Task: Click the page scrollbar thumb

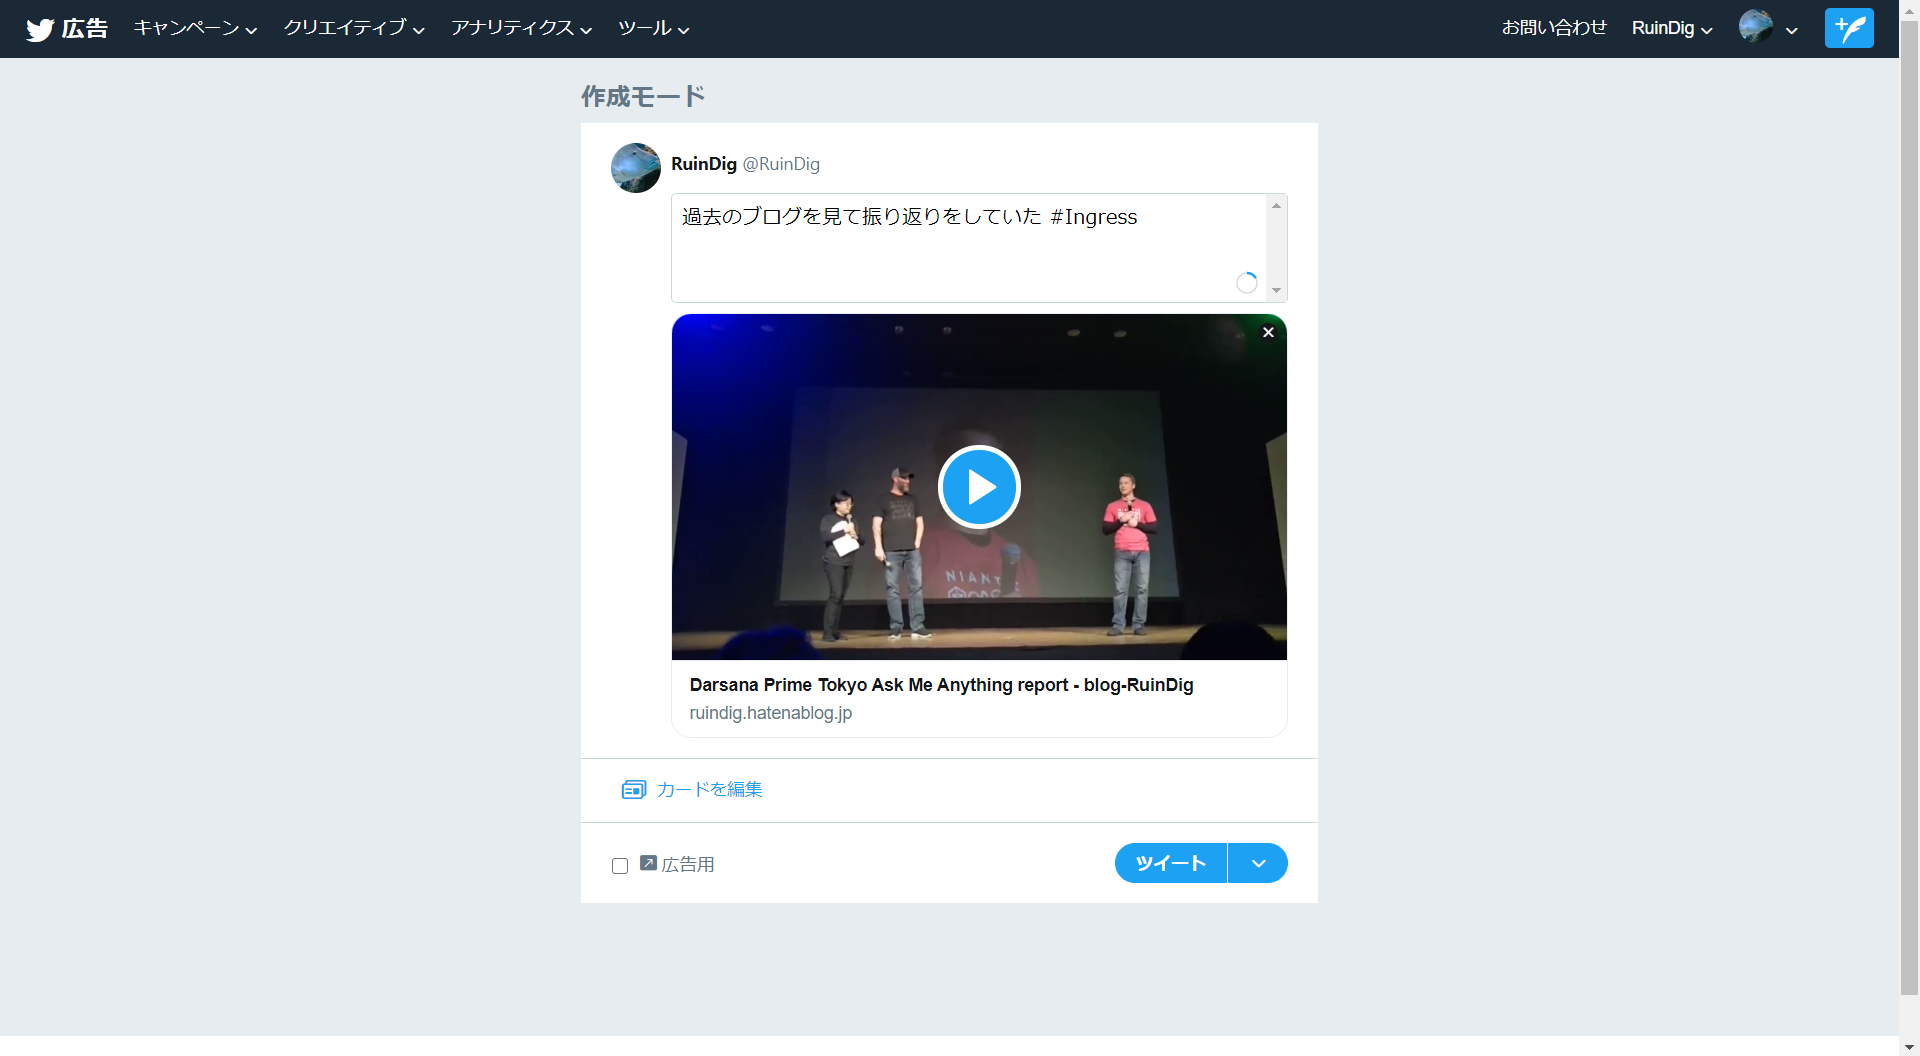Action: (1909, 508)
